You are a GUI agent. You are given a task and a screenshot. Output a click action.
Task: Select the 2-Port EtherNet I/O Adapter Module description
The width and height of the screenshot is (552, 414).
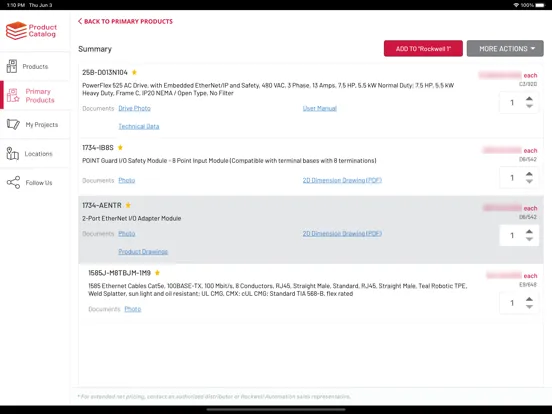click(132, 218)
